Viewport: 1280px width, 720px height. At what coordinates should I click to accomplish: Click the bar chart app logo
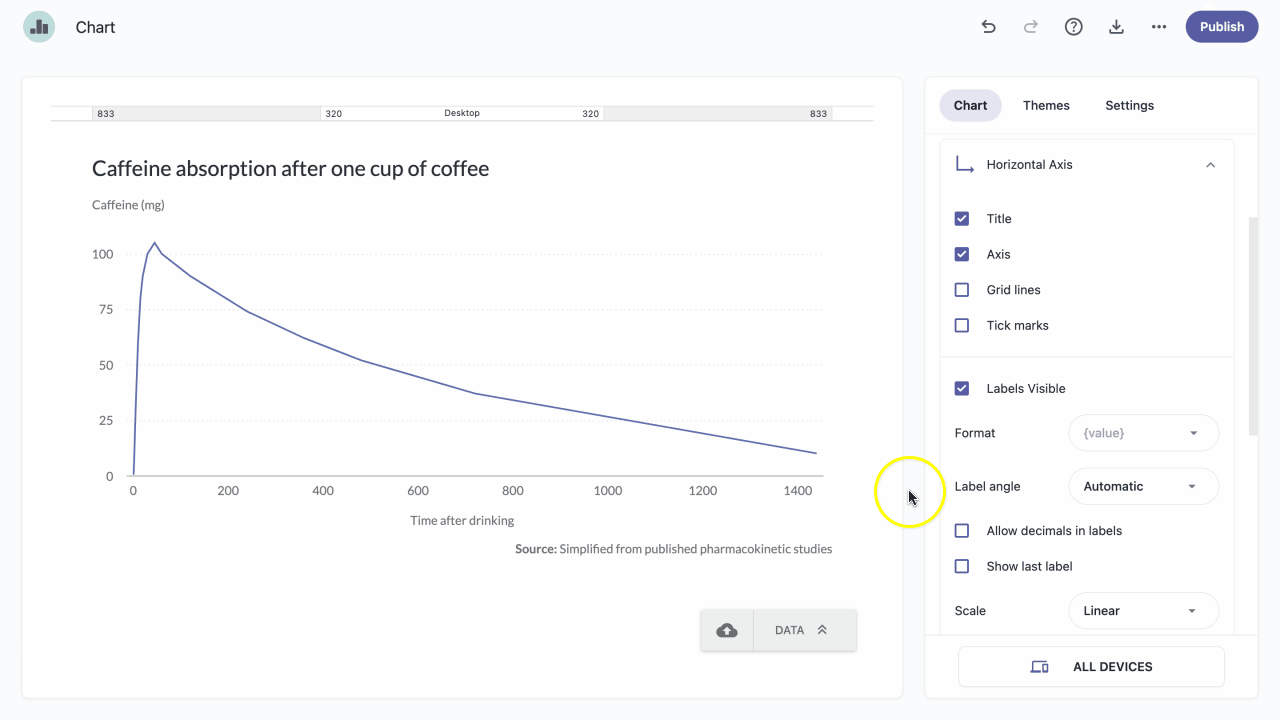coord(39,27)
